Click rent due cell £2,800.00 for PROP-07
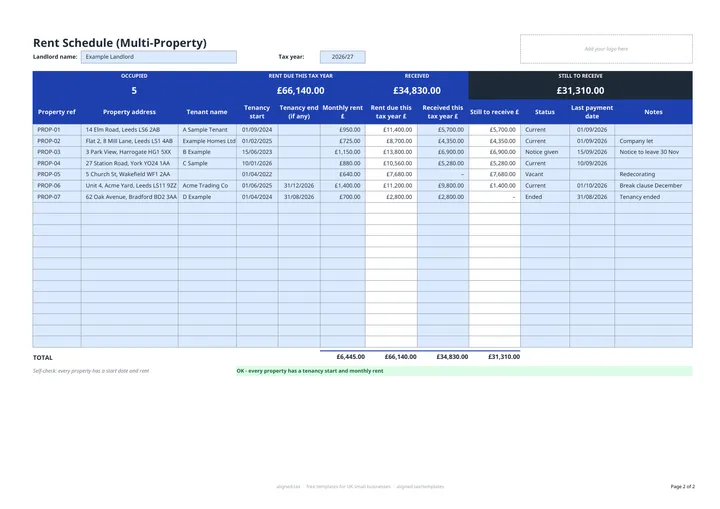 [391, 197]
